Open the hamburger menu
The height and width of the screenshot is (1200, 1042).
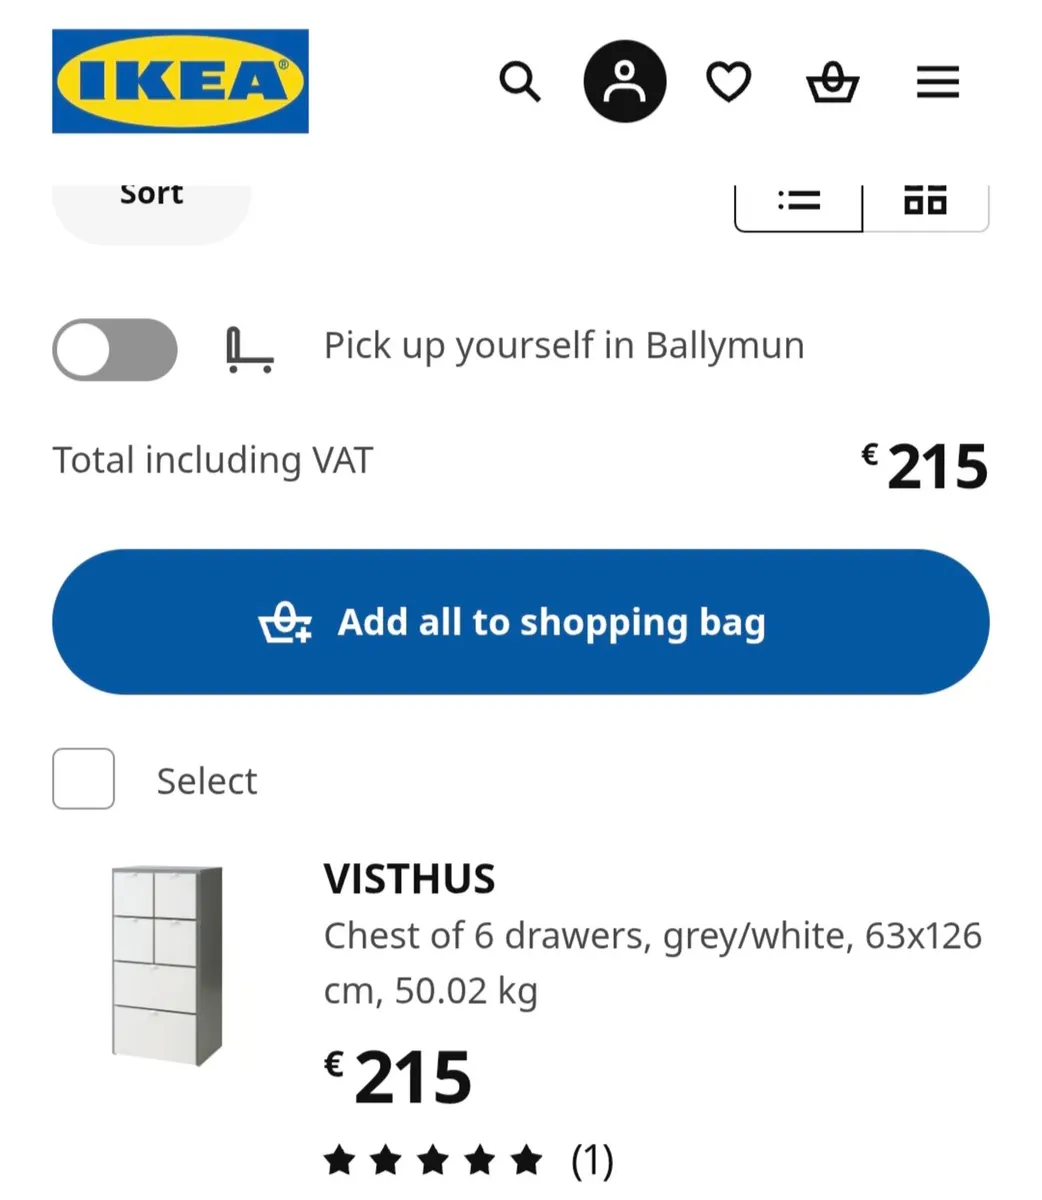[937, 81]
